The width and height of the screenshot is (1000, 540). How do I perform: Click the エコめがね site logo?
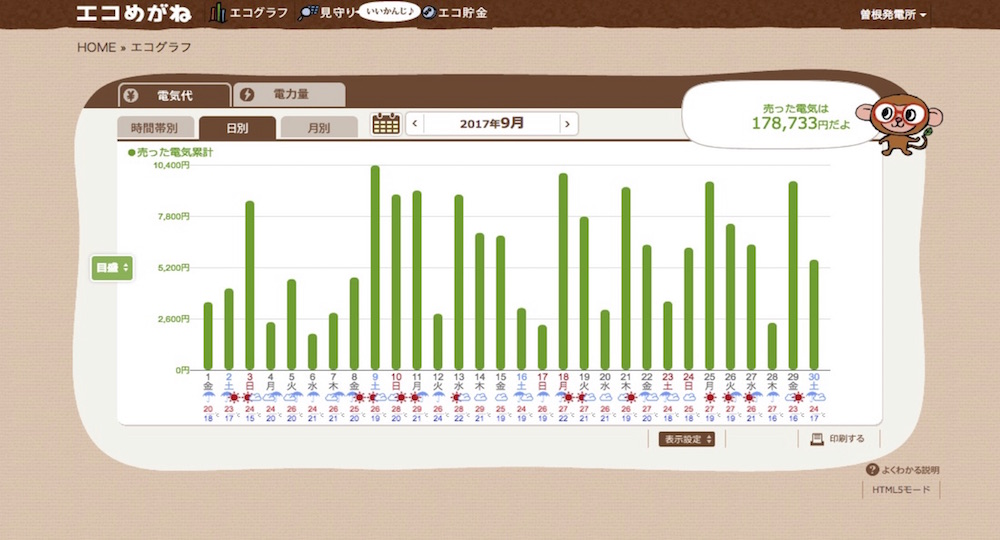(x=133, y=13)
